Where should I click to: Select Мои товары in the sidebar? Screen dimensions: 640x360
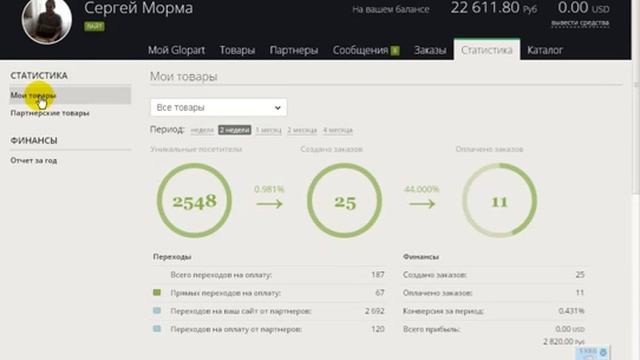point(70,95)
